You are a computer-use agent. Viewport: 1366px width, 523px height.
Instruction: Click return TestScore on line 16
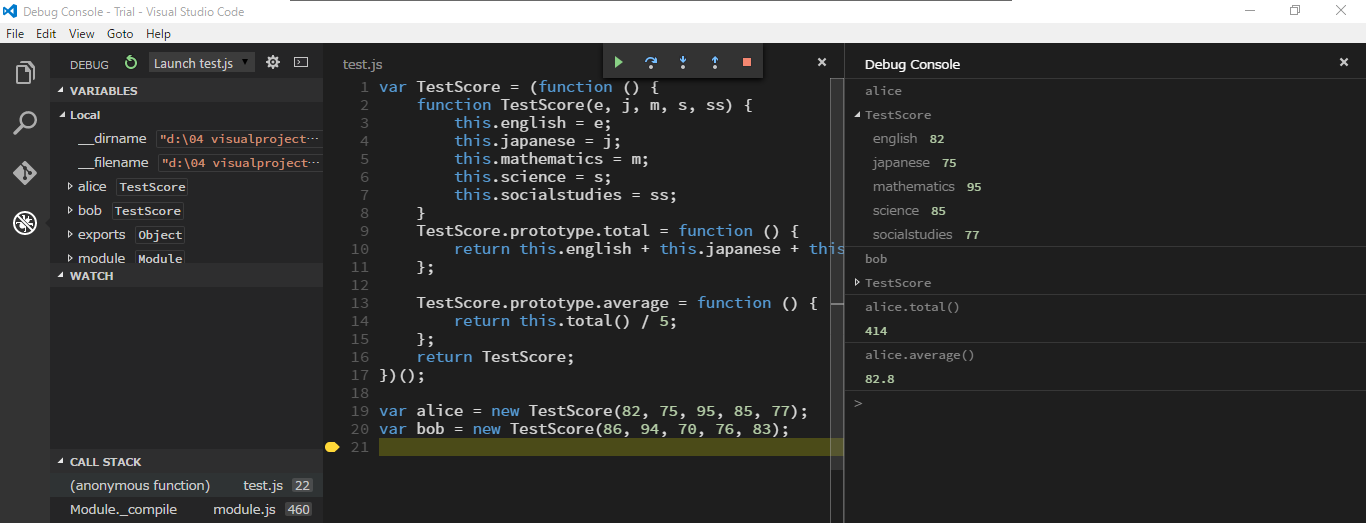click(496, 357)
